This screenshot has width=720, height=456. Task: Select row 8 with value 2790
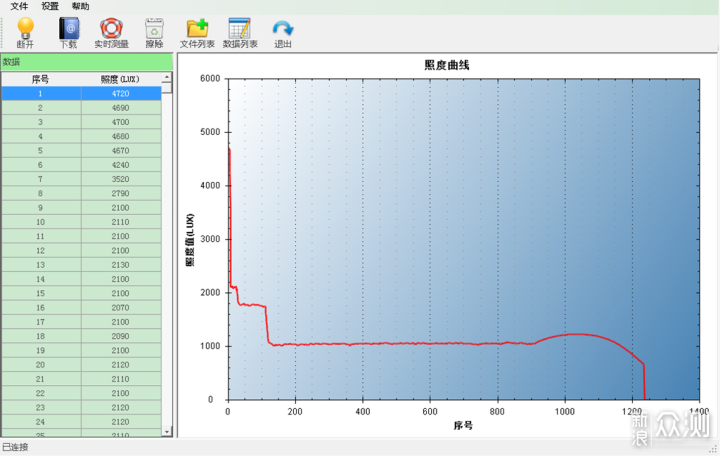click(81, 193)
